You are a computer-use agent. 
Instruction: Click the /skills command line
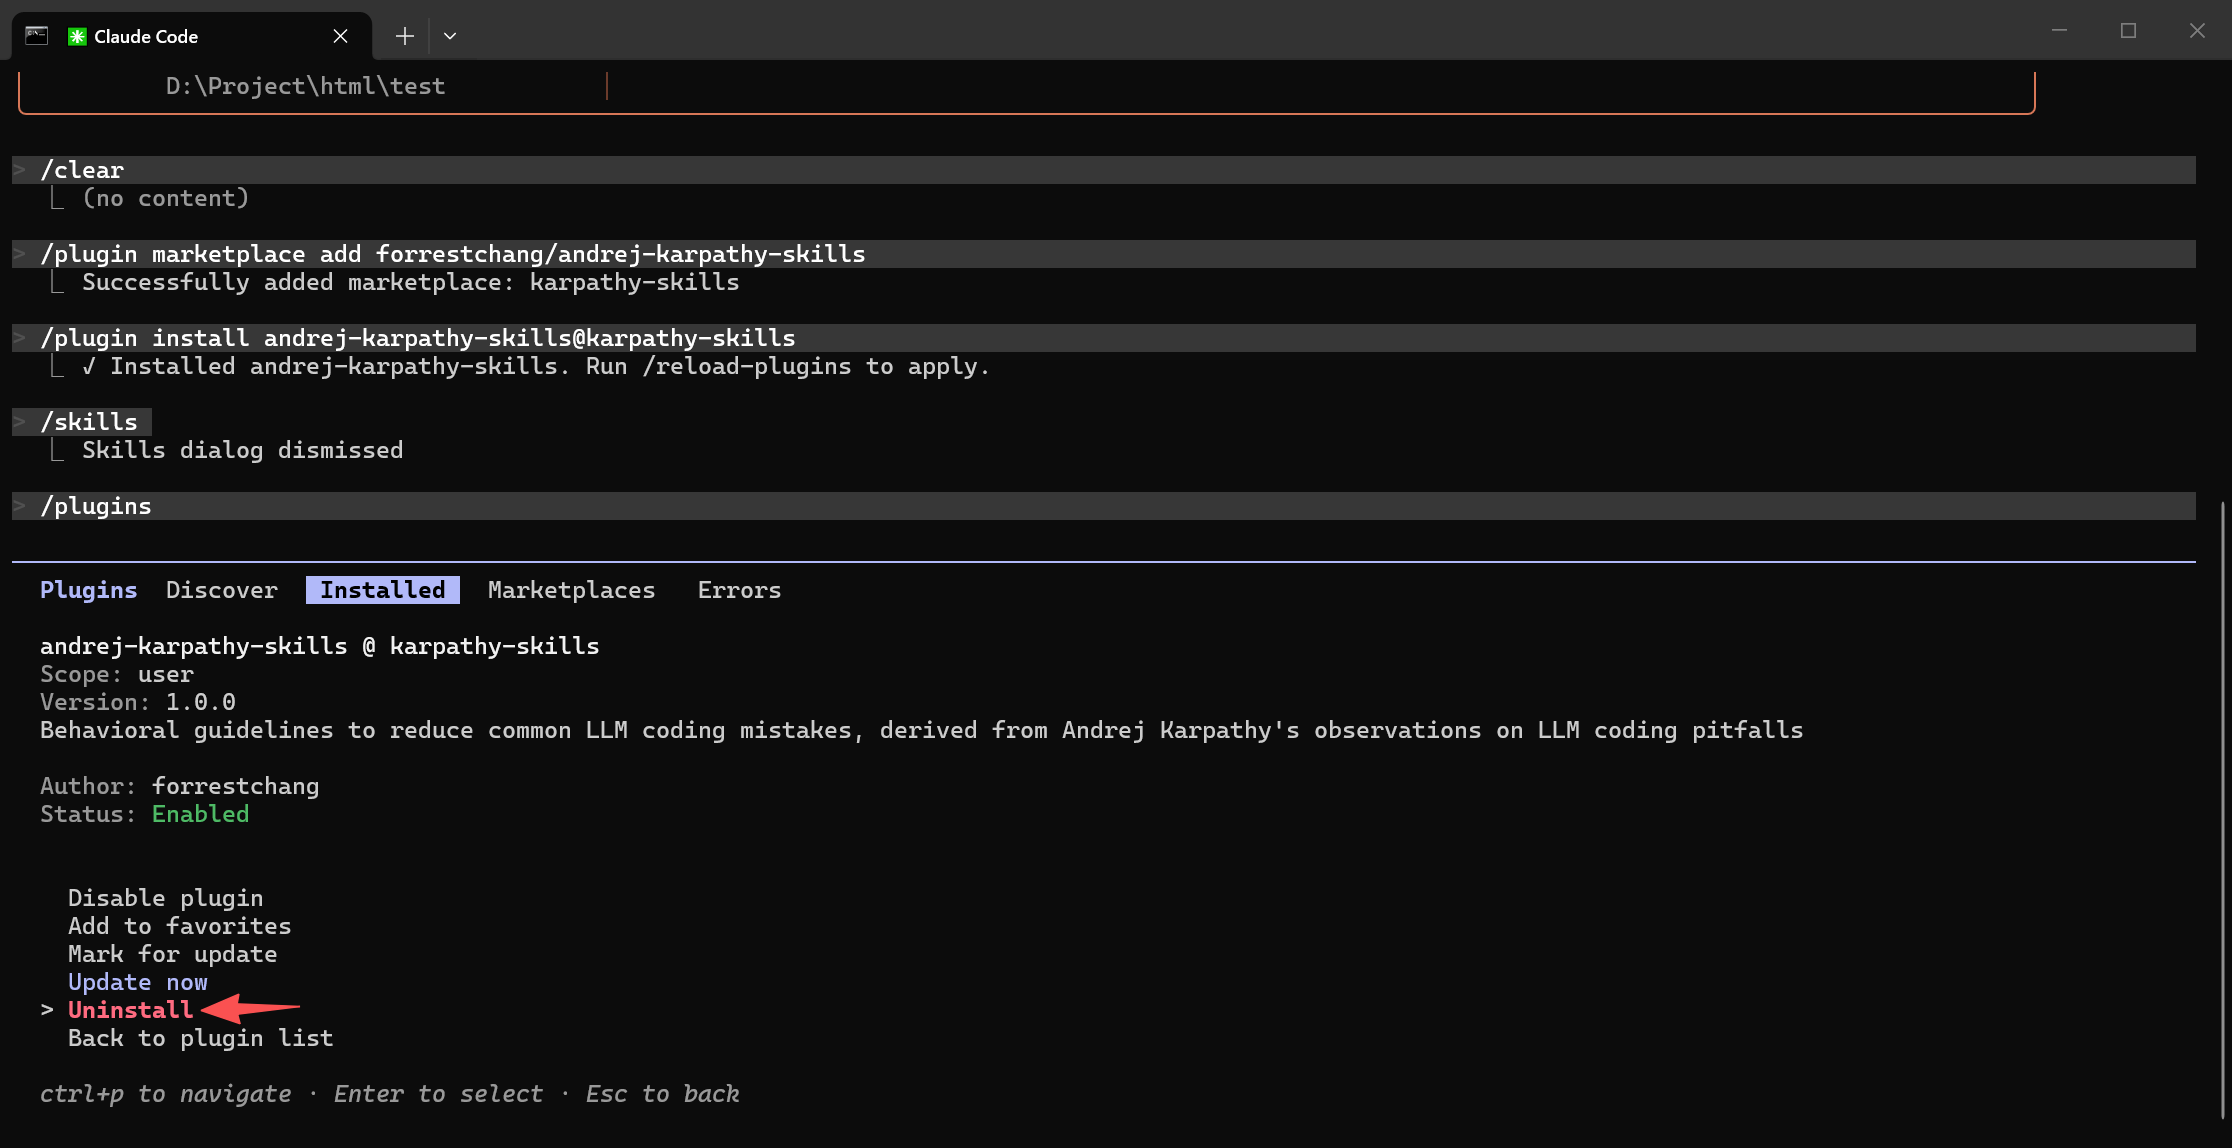82,422
